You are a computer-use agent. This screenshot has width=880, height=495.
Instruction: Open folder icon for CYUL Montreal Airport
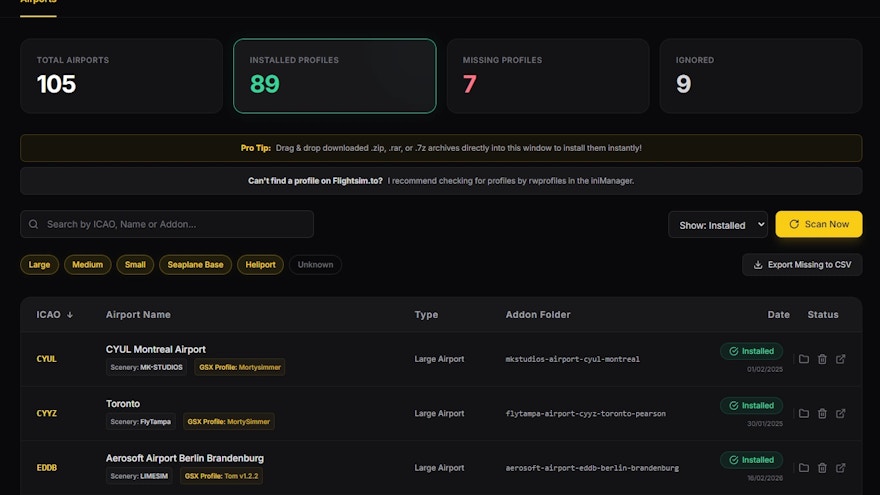804,359
